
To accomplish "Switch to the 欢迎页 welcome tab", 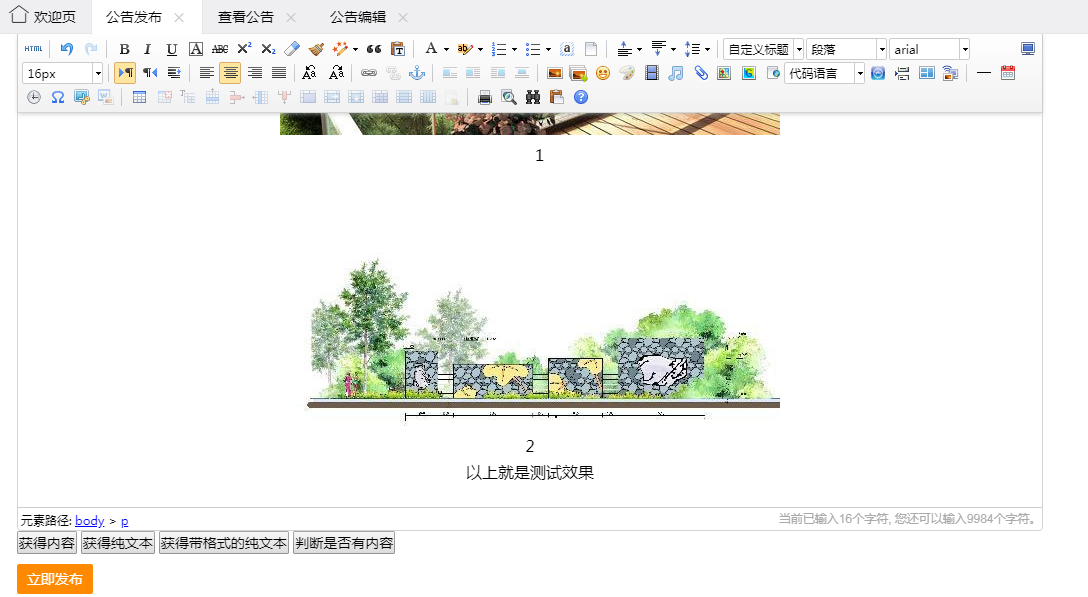I will [x=46, y=17].
